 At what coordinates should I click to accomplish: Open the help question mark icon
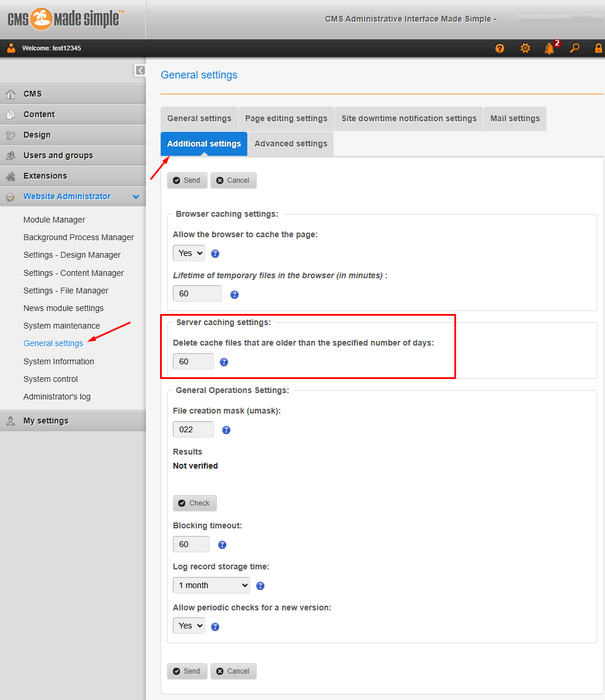tap(500, 48)
